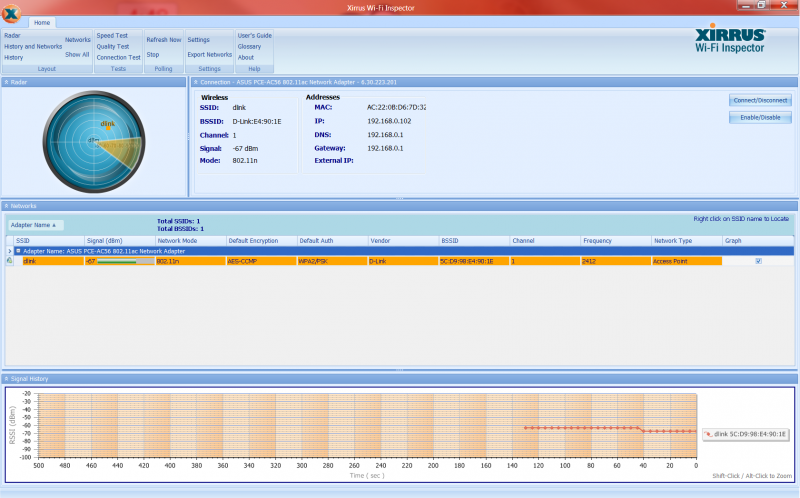Sort by Adapter Name group button

click(35, 225)
